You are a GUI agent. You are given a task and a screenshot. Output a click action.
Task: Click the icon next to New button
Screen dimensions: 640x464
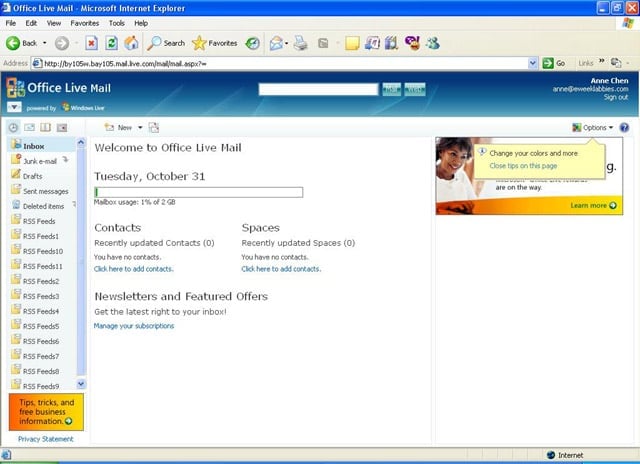154,128
